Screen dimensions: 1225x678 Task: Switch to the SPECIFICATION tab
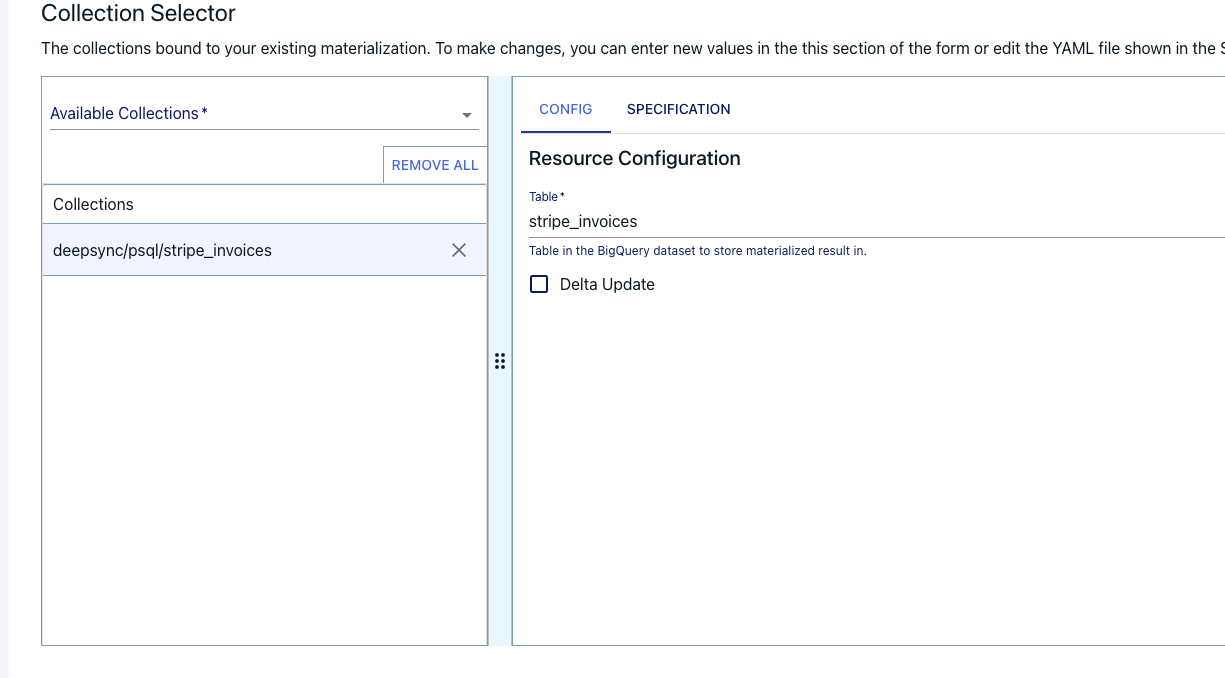[679, 109]
